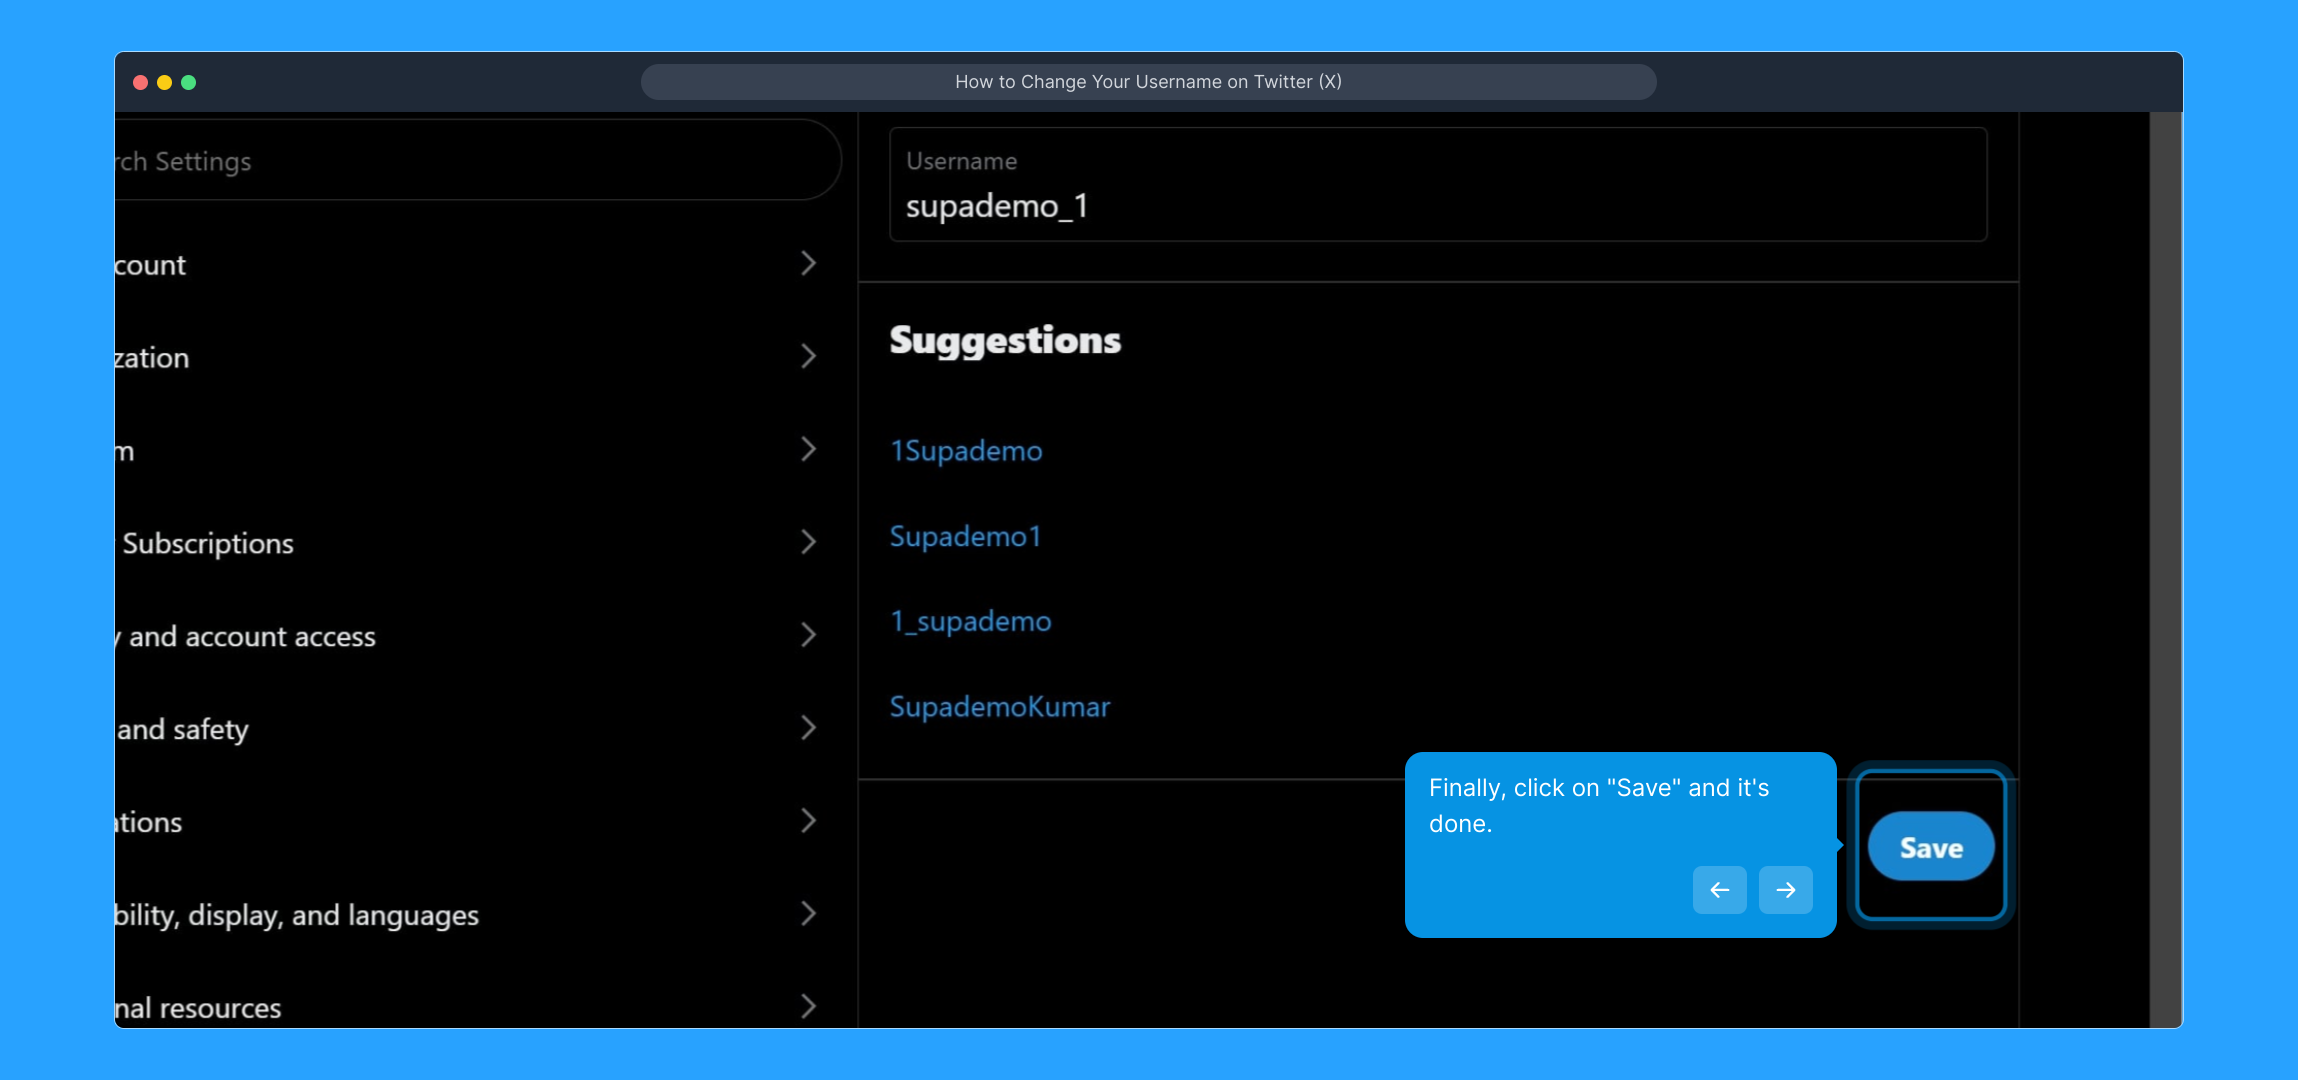Expand chevron next to account access row
Image resolution: width=2298 pixels, height=1080 pixels.
coord(808,635)
